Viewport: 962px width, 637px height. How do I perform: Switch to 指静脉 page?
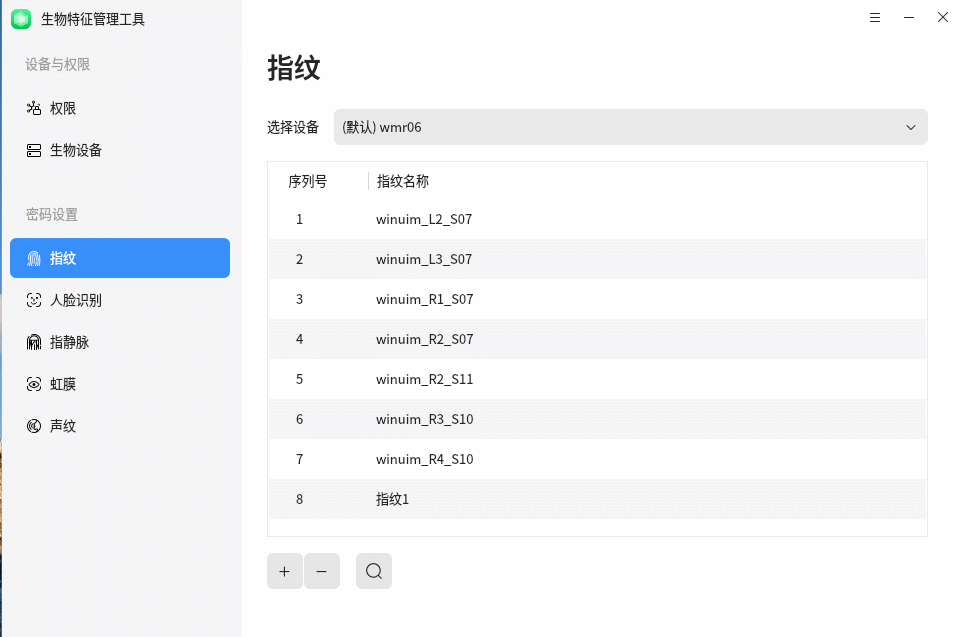pos(120,342)
